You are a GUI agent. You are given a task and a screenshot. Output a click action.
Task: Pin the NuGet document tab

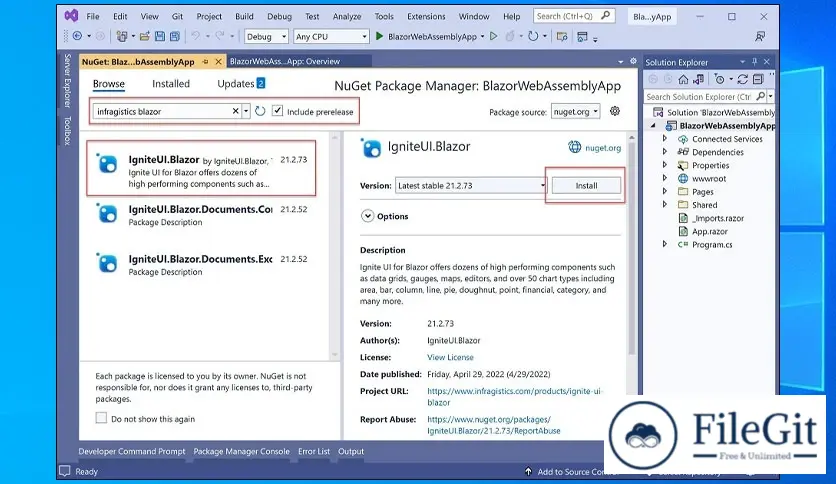point(205,62)
